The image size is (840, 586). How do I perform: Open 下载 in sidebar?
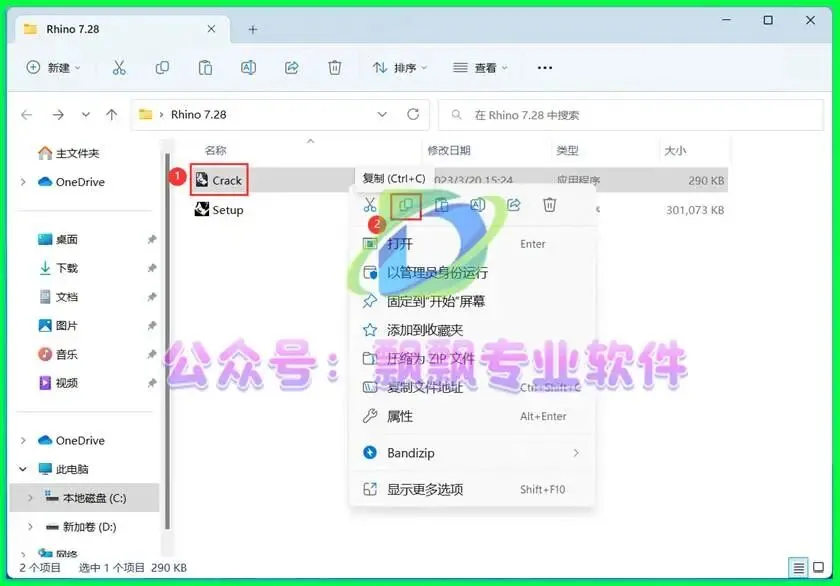click(58, 268)
